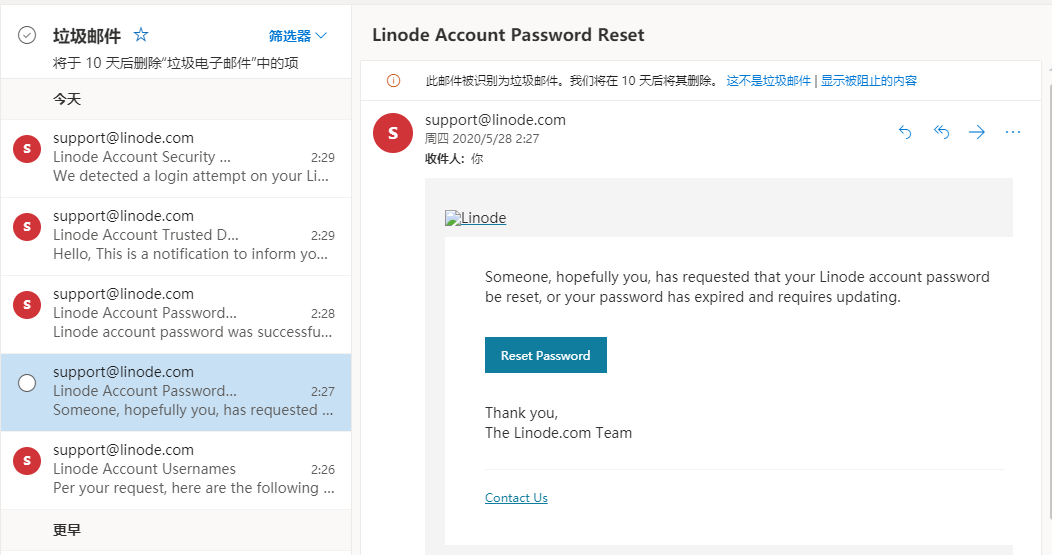Open the Linode Account Trusted Device email
1052x555 pixels.
point(190,235)
